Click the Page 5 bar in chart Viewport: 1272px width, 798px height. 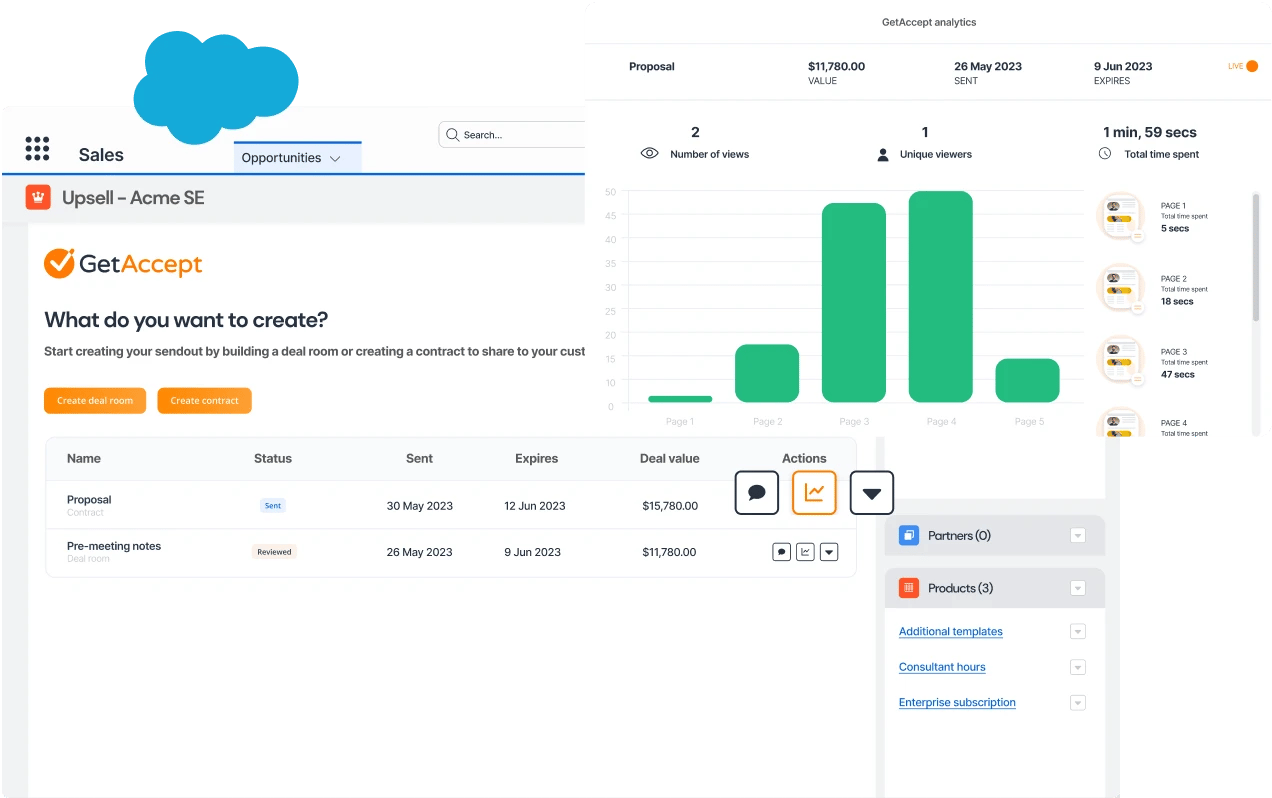point(1027,380)
